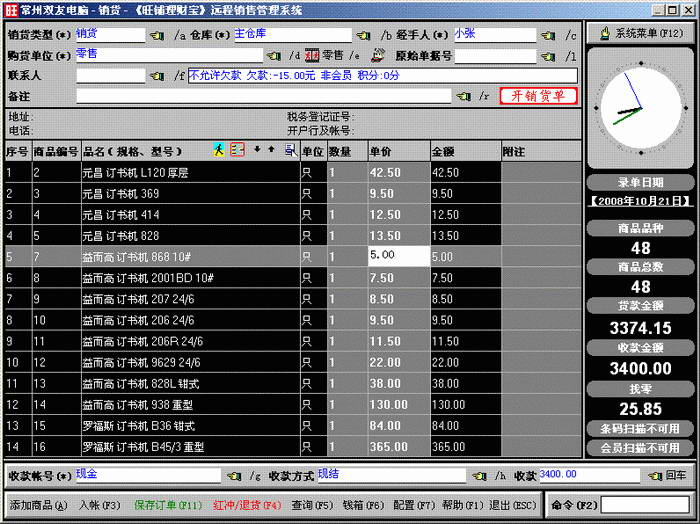Click the hand icon beside 收款帐号 field

coord(234,476)
